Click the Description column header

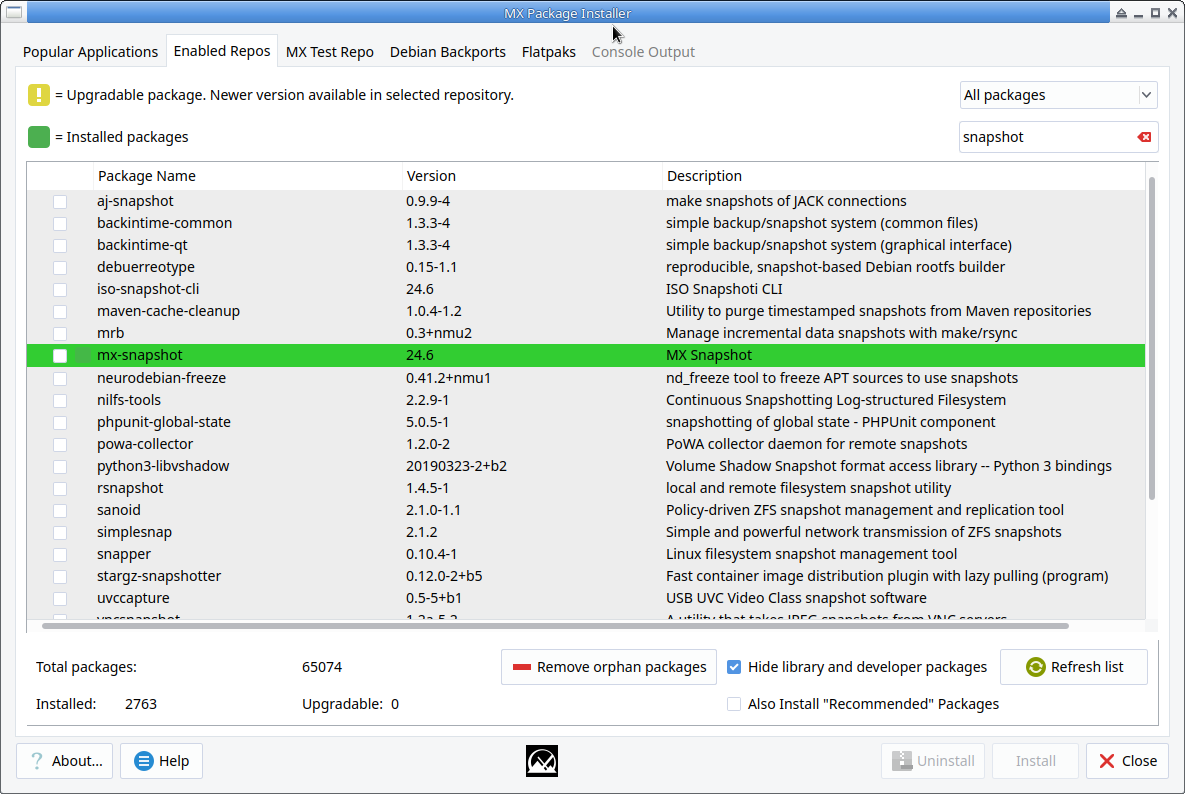(x=904, y=176)
